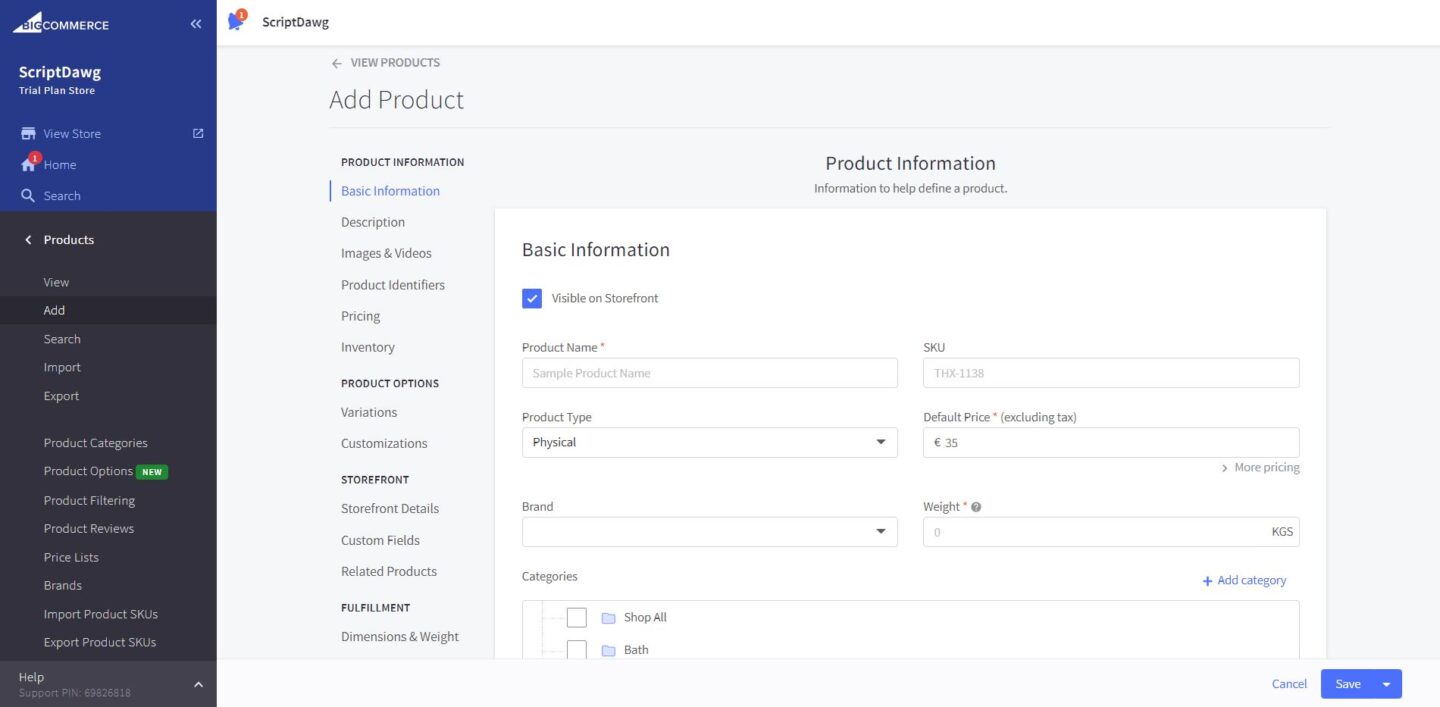The width and height of the screenshot is (1440, 707).
Task: Click the Save button
Action: coord(1347,684)
